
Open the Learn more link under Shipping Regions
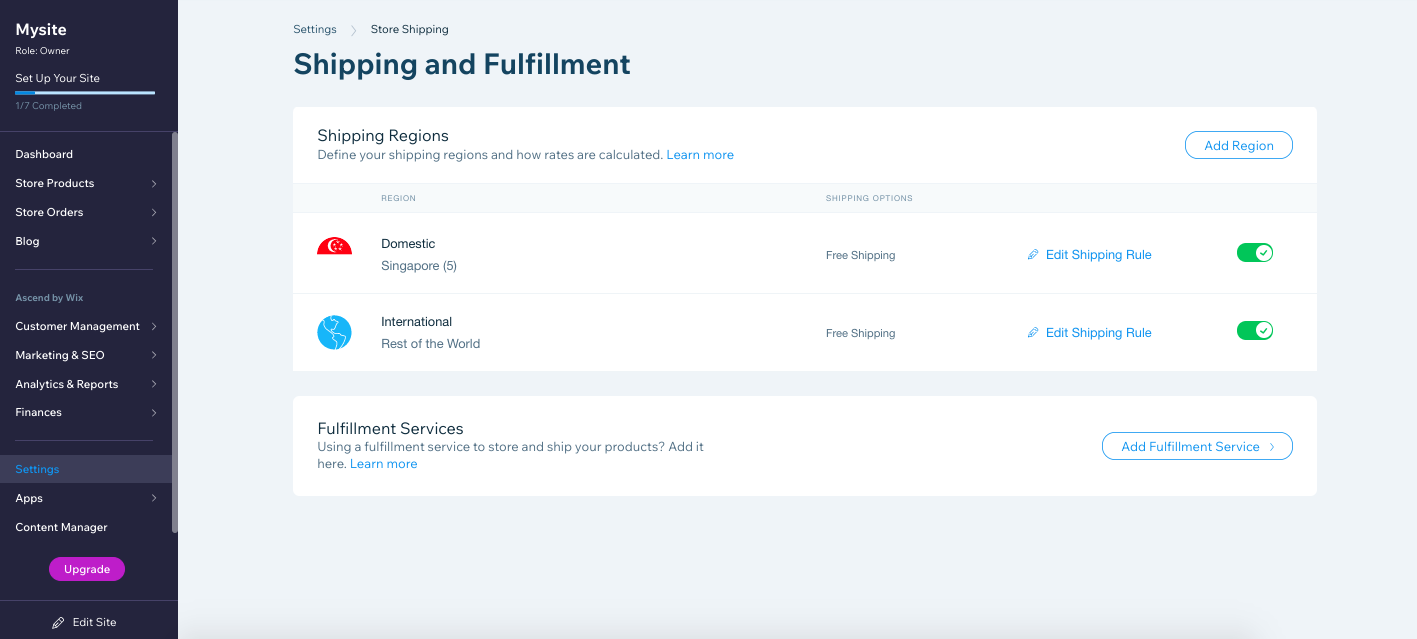[700, 155]
